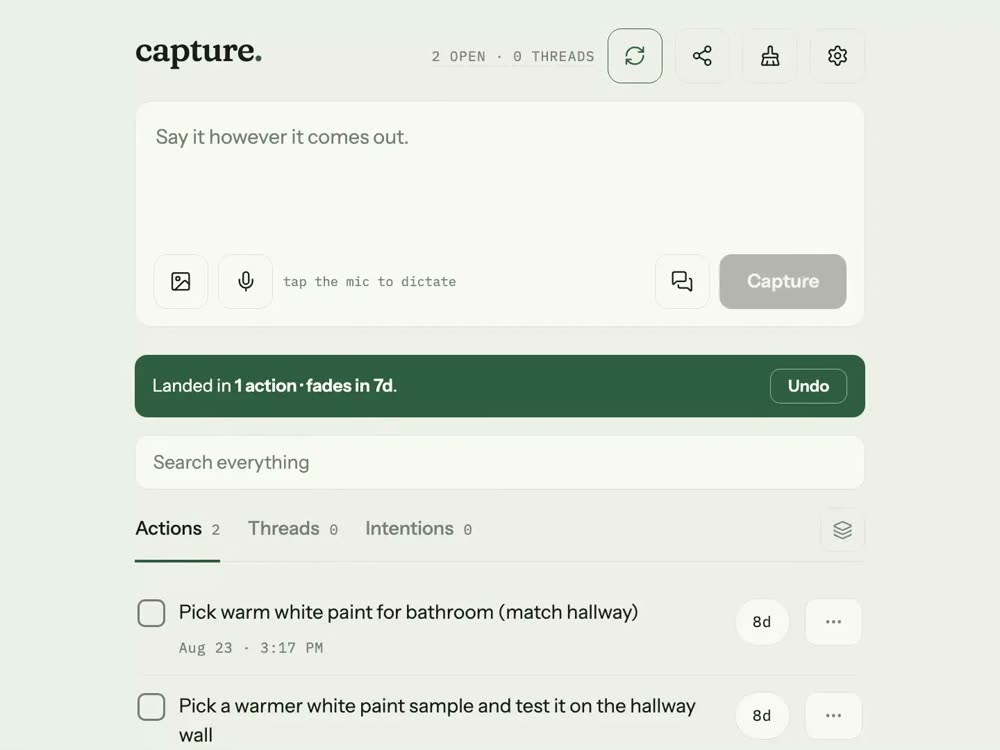Click the chat bubbles icon

coord(682,281)
